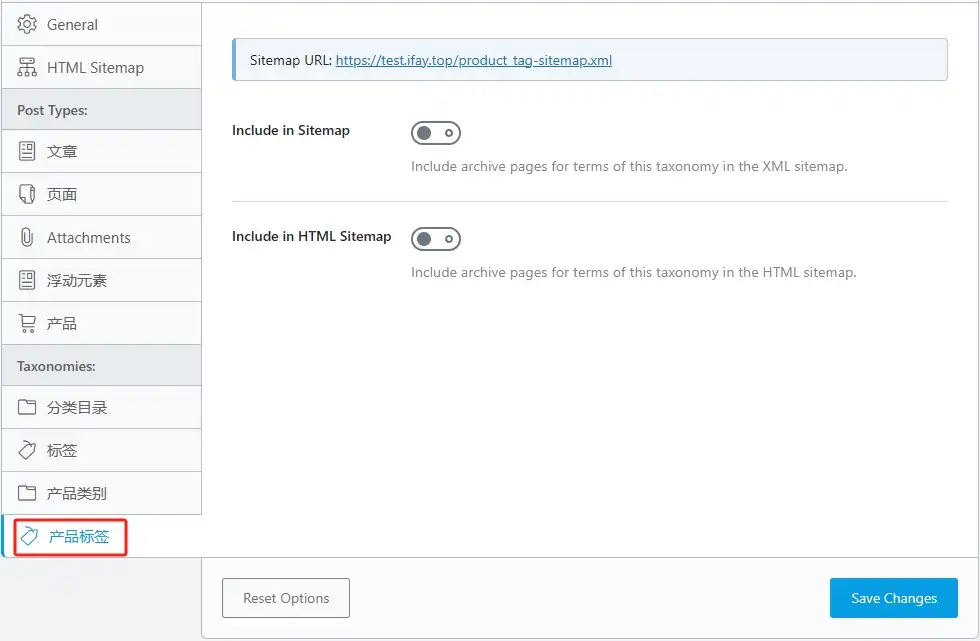Click the General gear icon
This screenshot has height=641, width=980.
click(27, 24)
